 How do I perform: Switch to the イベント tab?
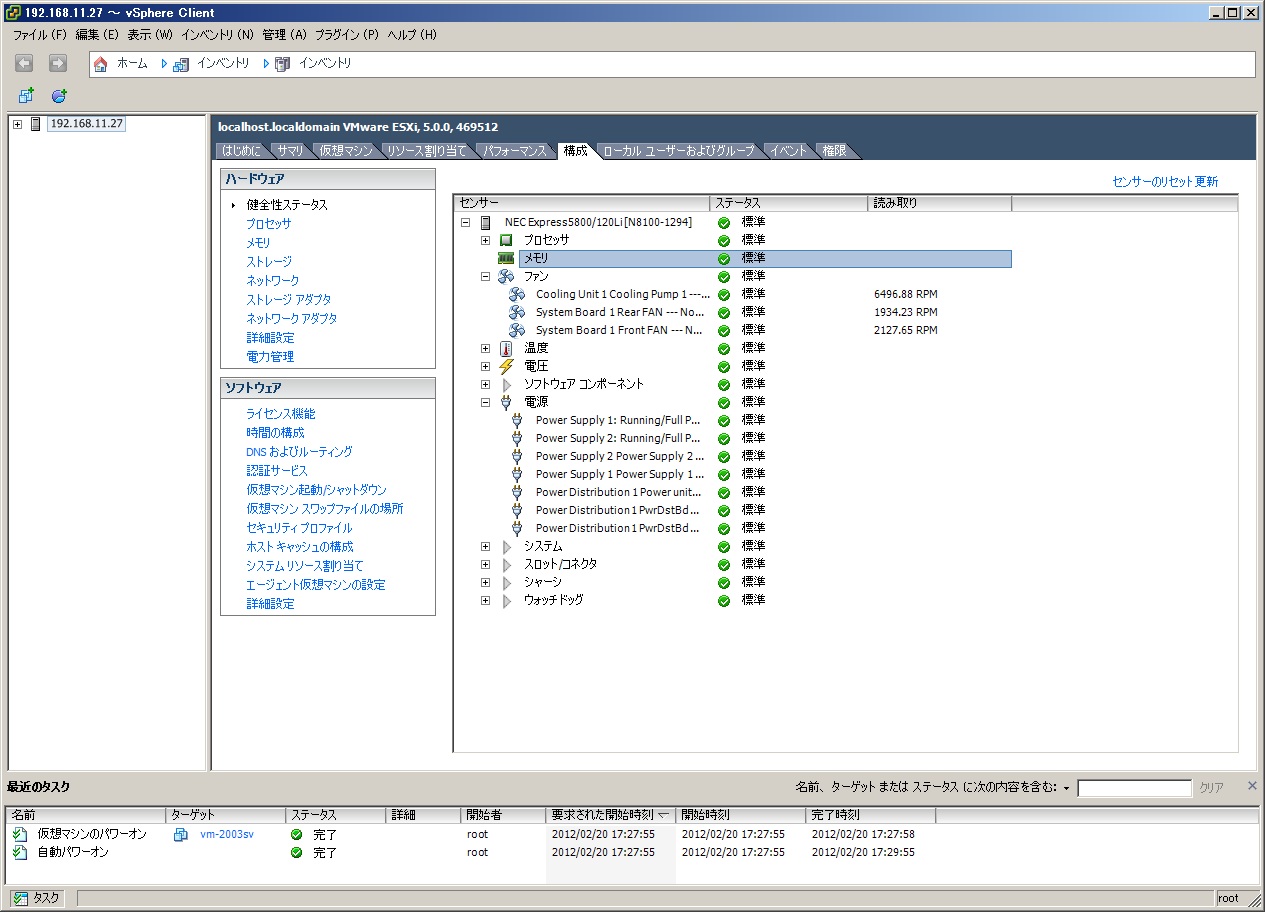click(788, 151)
